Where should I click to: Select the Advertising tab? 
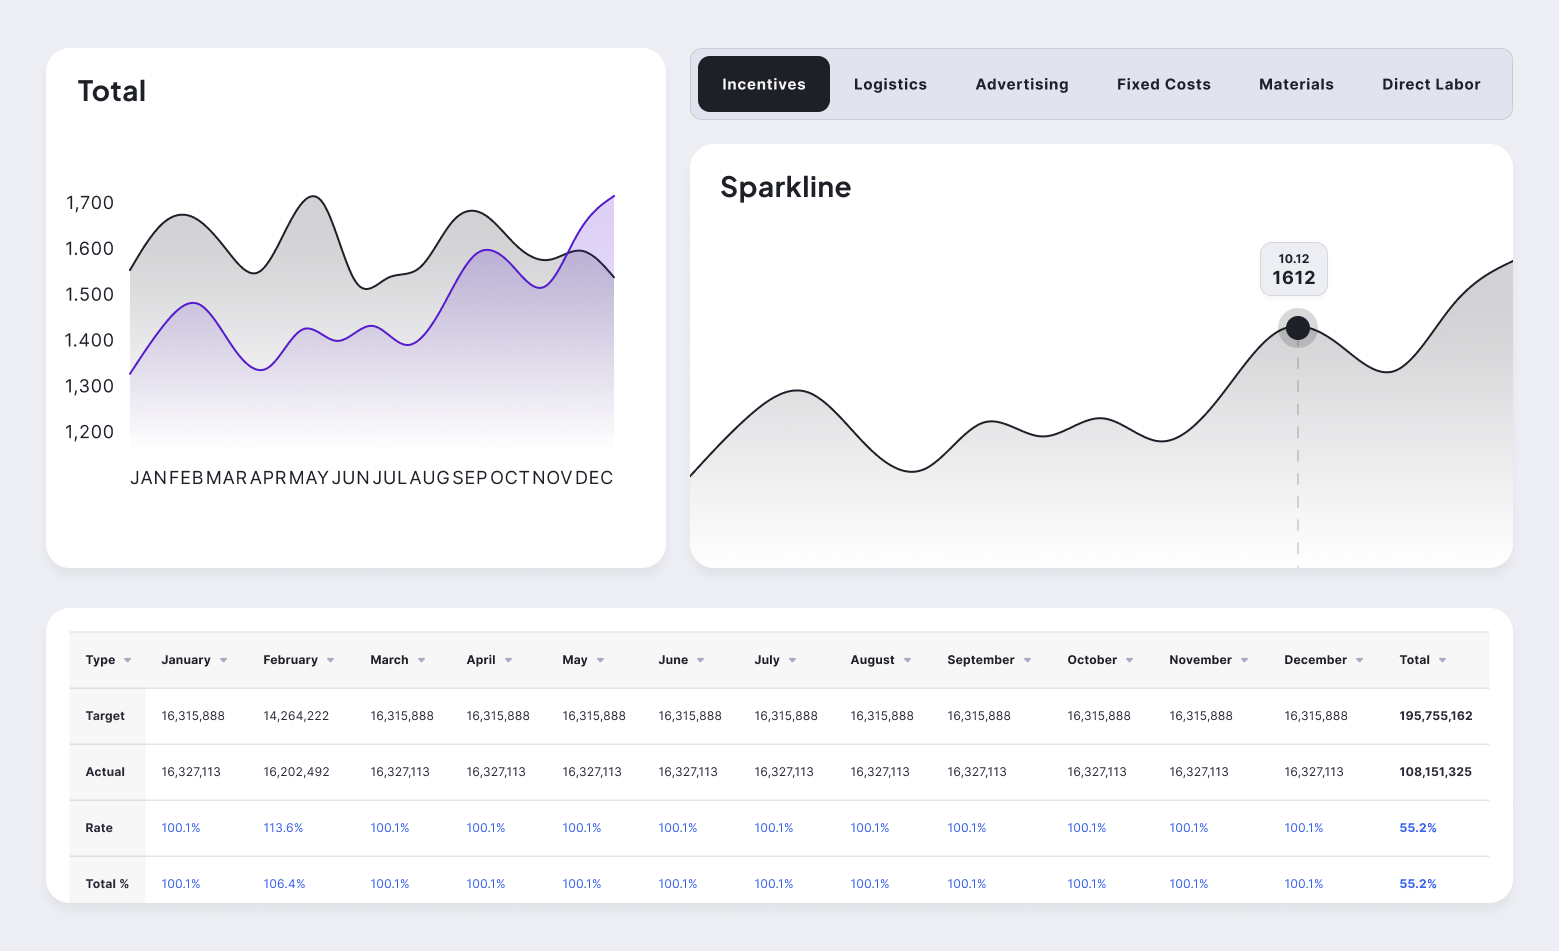click(1021, 84)
